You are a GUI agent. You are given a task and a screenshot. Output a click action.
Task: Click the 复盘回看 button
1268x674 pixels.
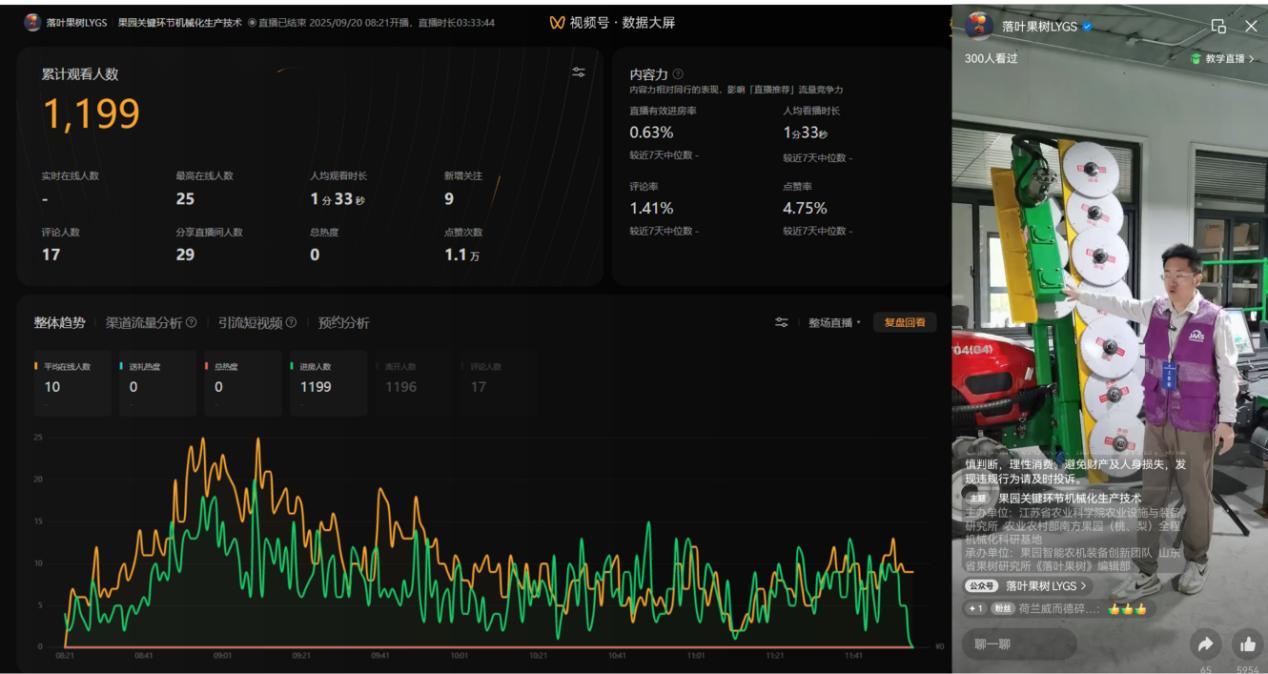pyautogui.click(x=904, y=322)
